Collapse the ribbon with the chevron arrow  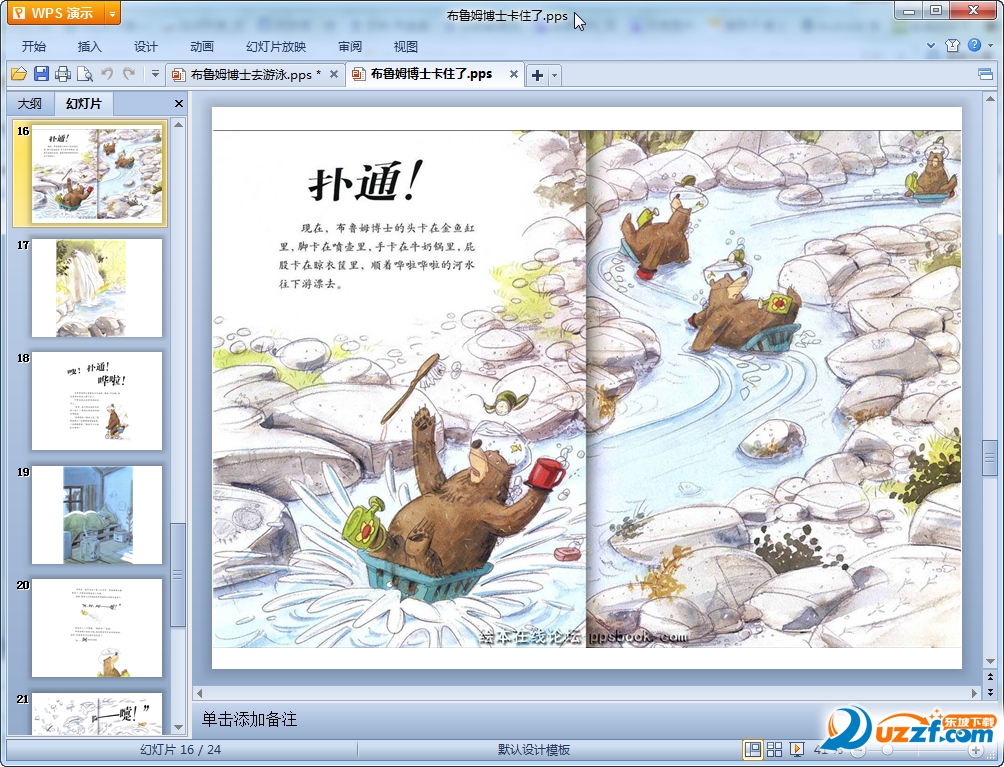click(x=931, y=45)
